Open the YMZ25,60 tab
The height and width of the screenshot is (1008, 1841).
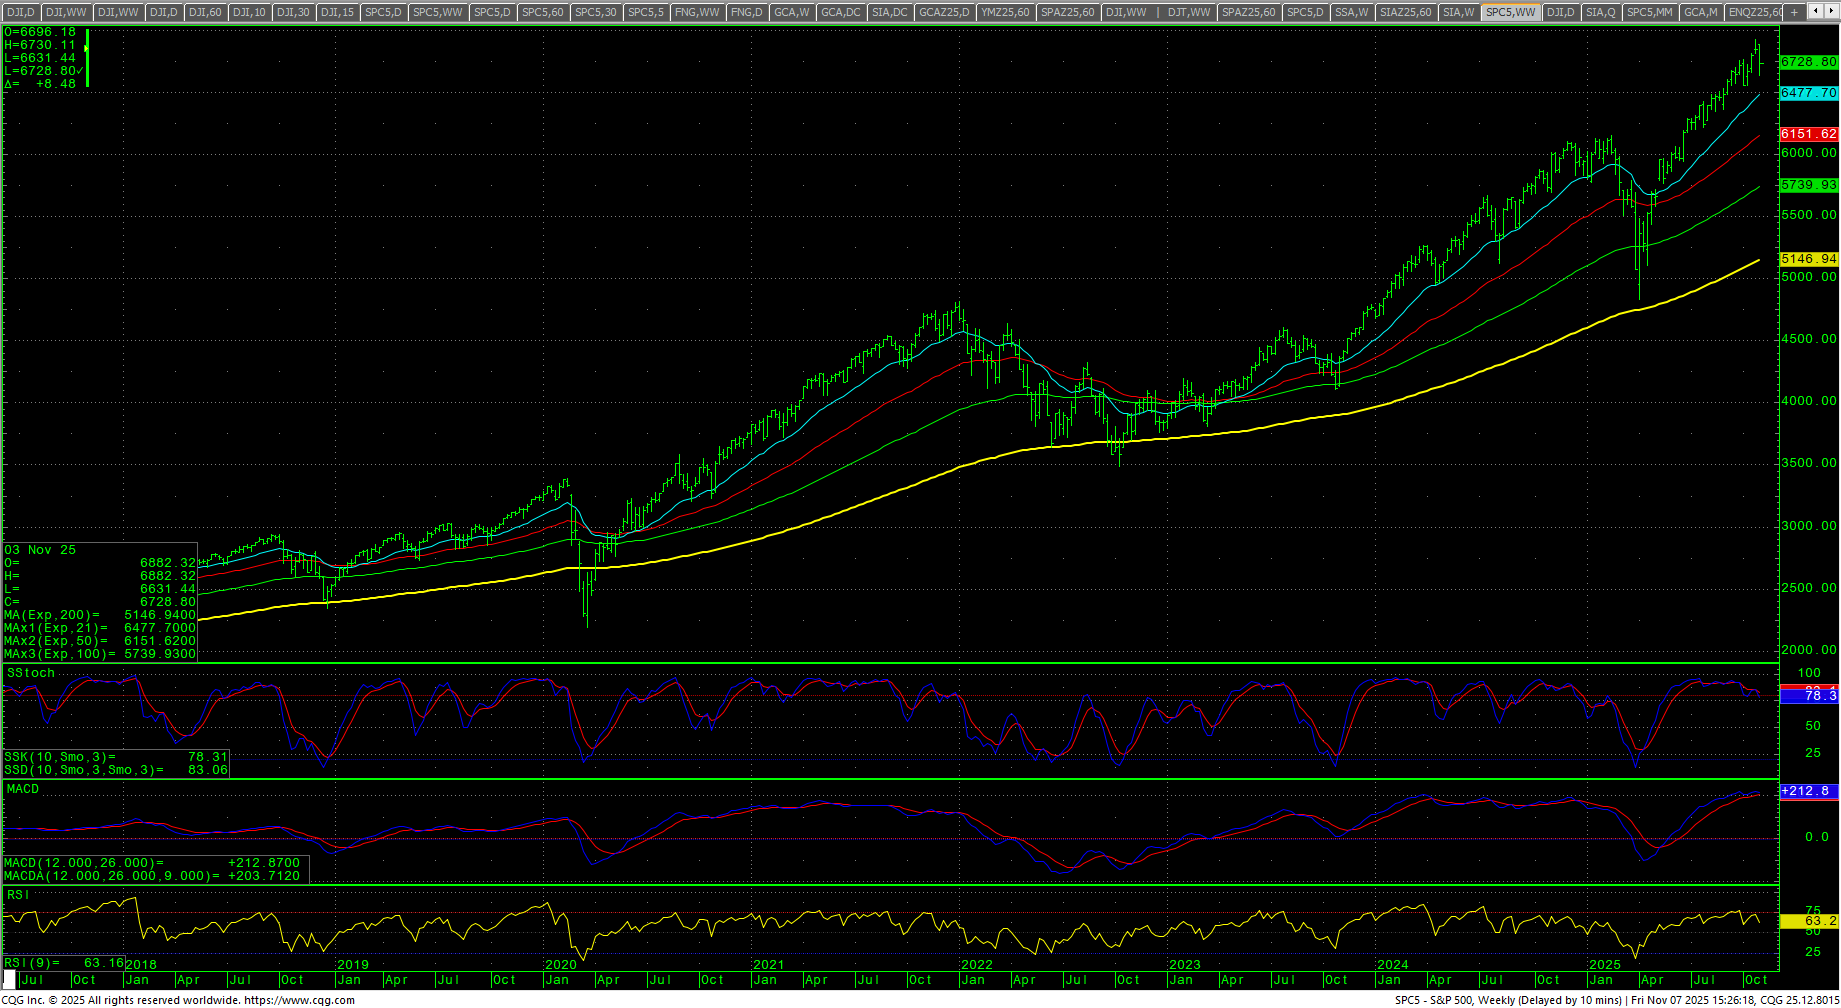coord(1005,12)
